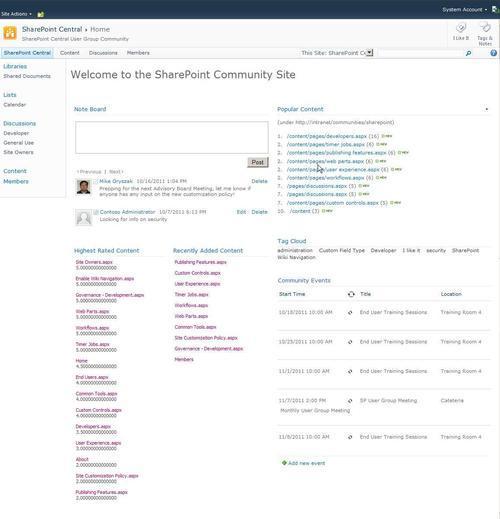
Task: Open the Site Actions menu
Action: click(16, 14)
